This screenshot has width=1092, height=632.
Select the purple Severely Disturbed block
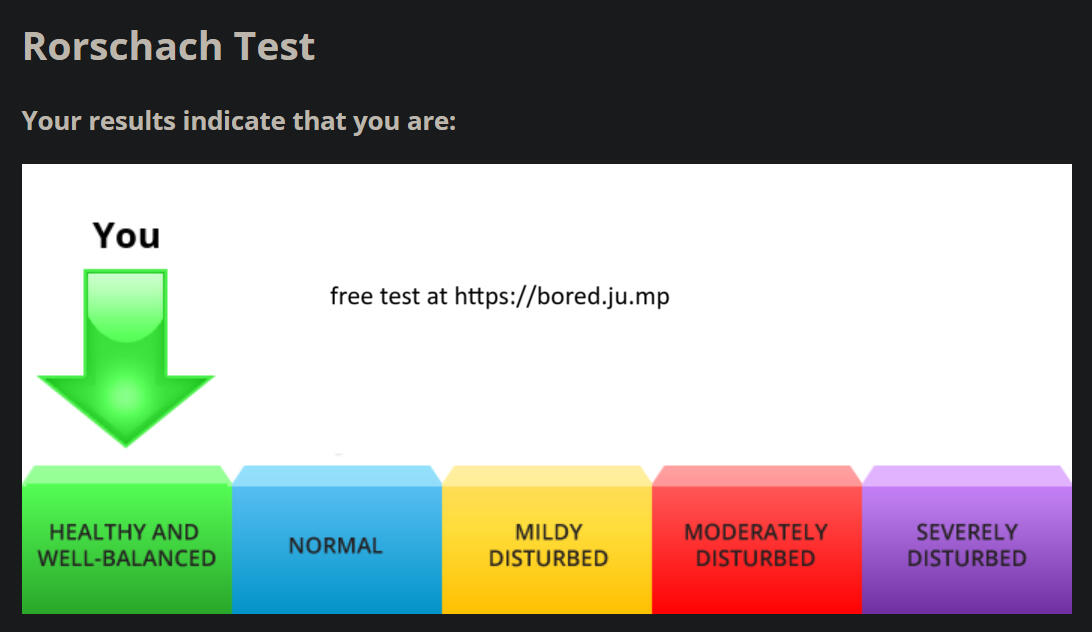click(966, 546)
